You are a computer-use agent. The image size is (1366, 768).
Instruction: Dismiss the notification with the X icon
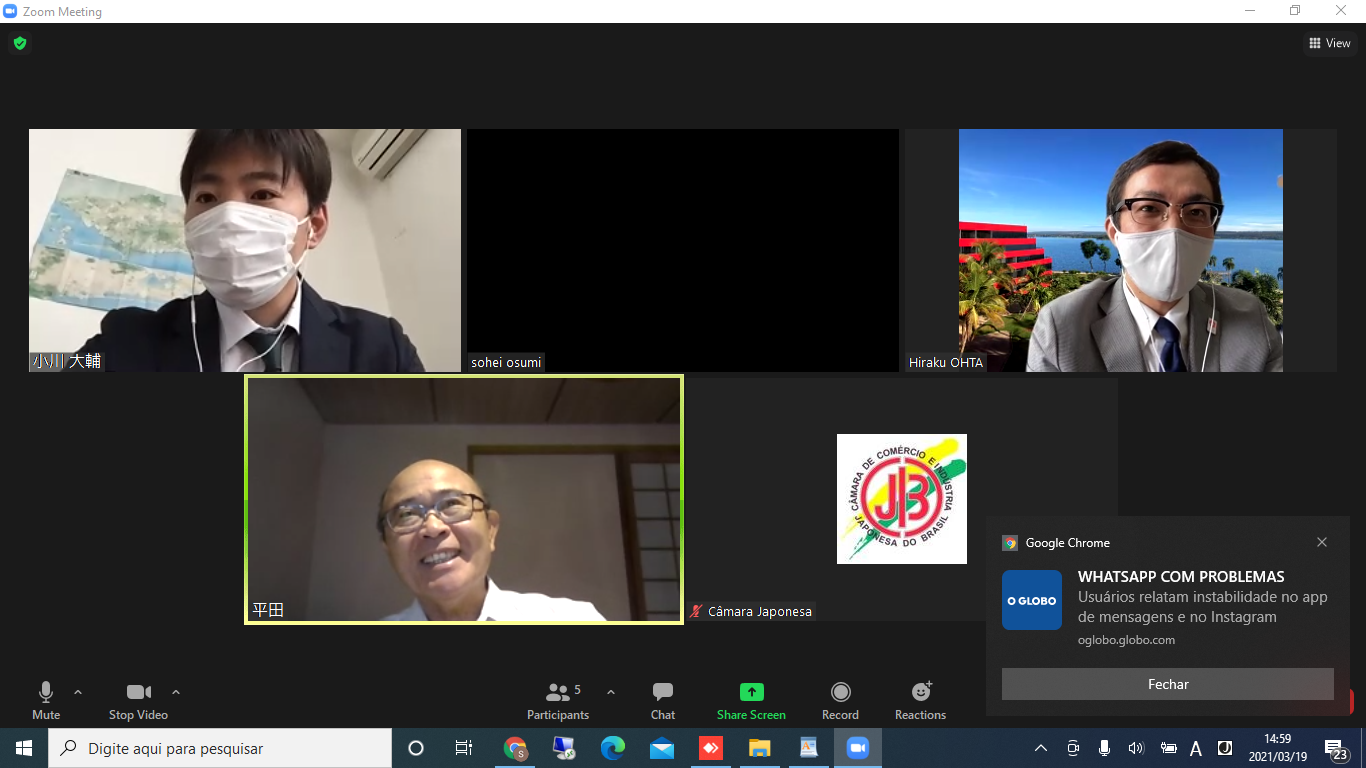coord(1322,542)
